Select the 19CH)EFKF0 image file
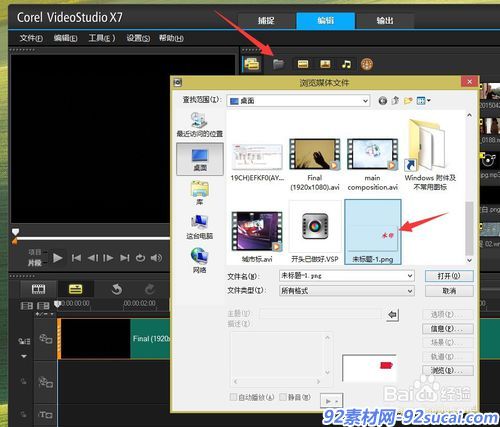Screen dimensions: 500x427 (257, 162)
